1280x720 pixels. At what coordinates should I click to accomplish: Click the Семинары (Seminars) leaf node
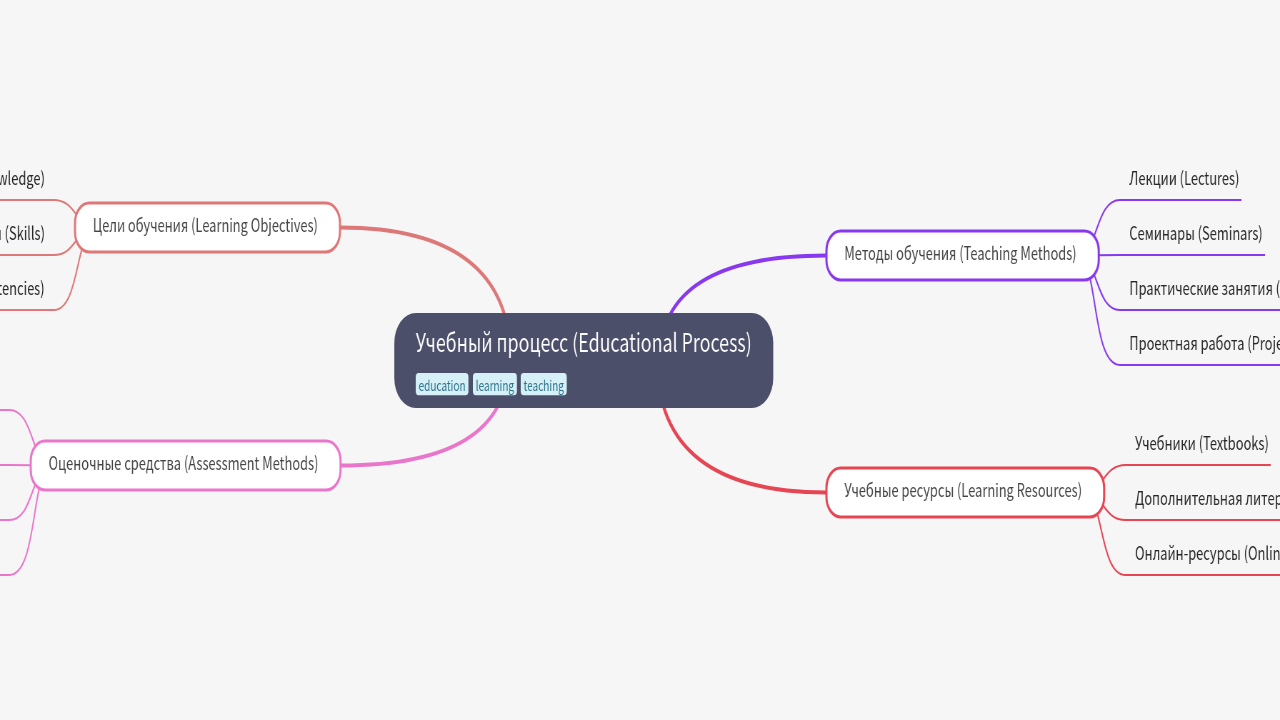point(1195,235)
